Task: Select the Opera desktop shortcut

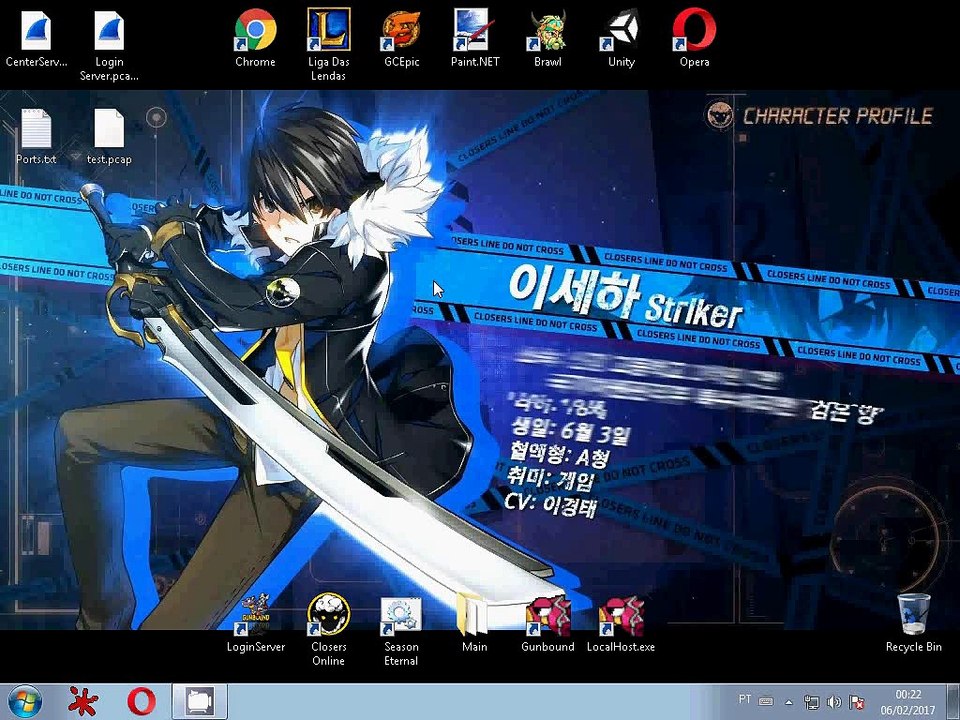Action: click(x=694, y=39)
